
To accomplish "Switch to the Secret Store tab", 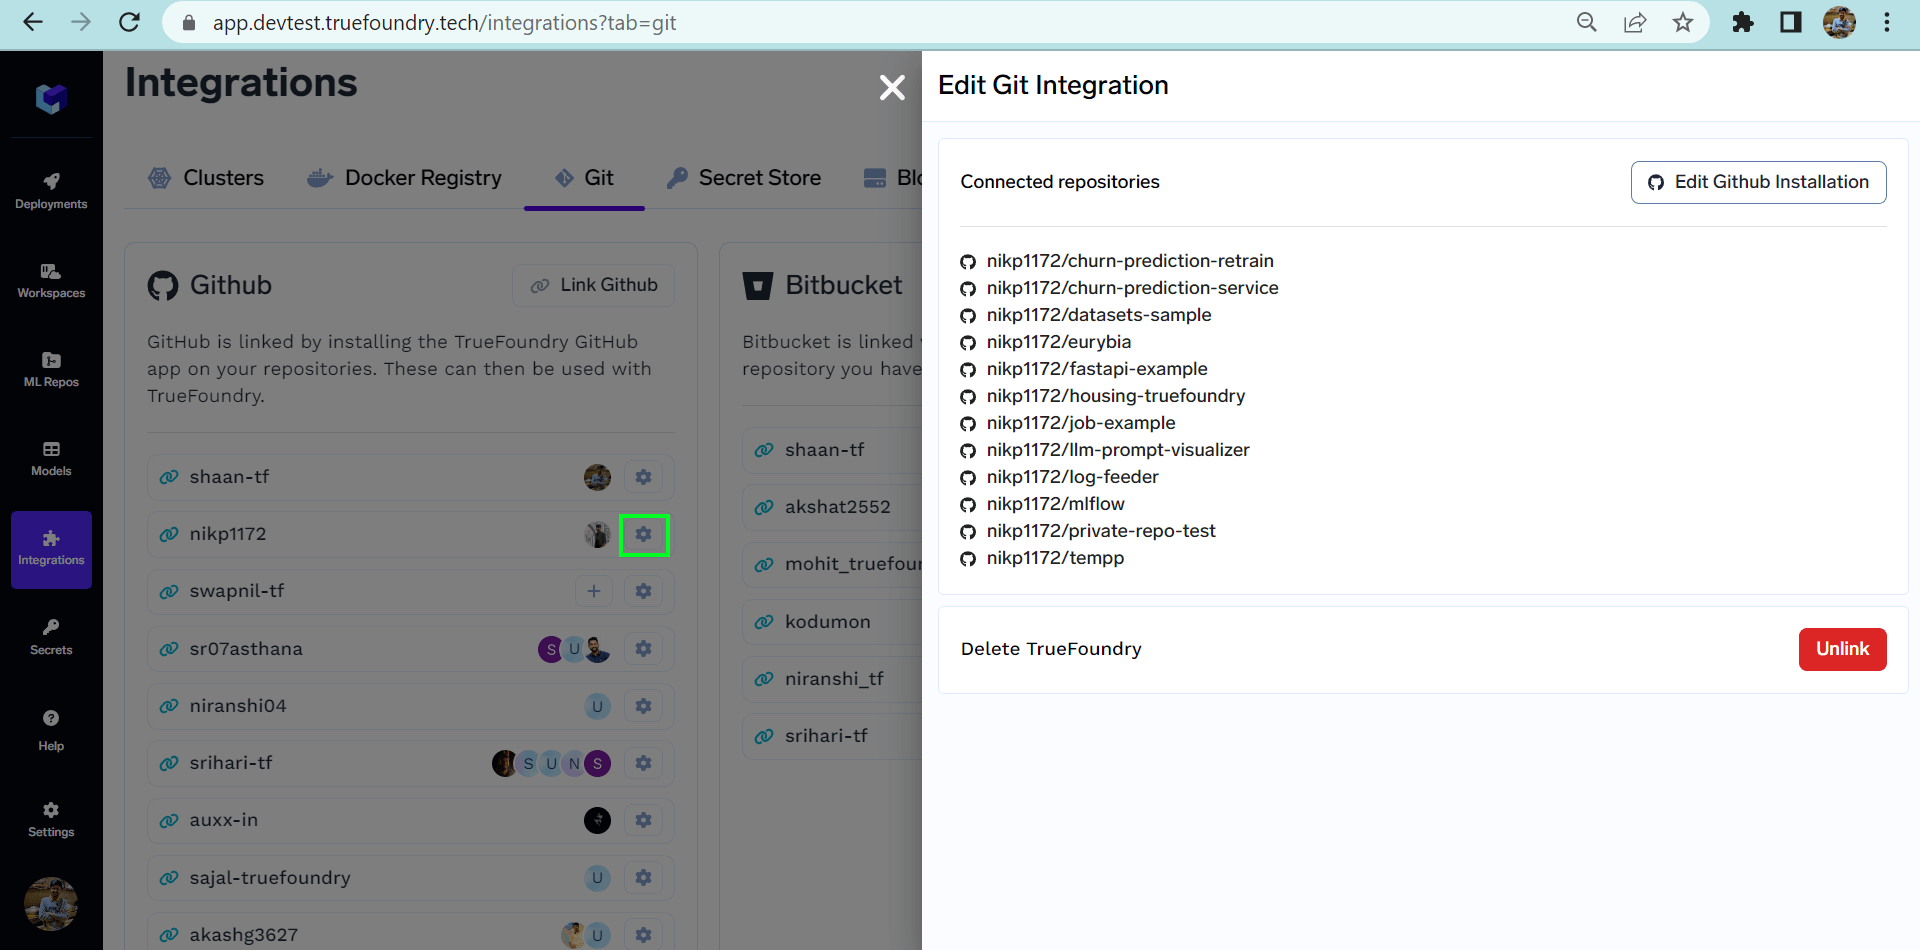I will click(x=744, y=178).
